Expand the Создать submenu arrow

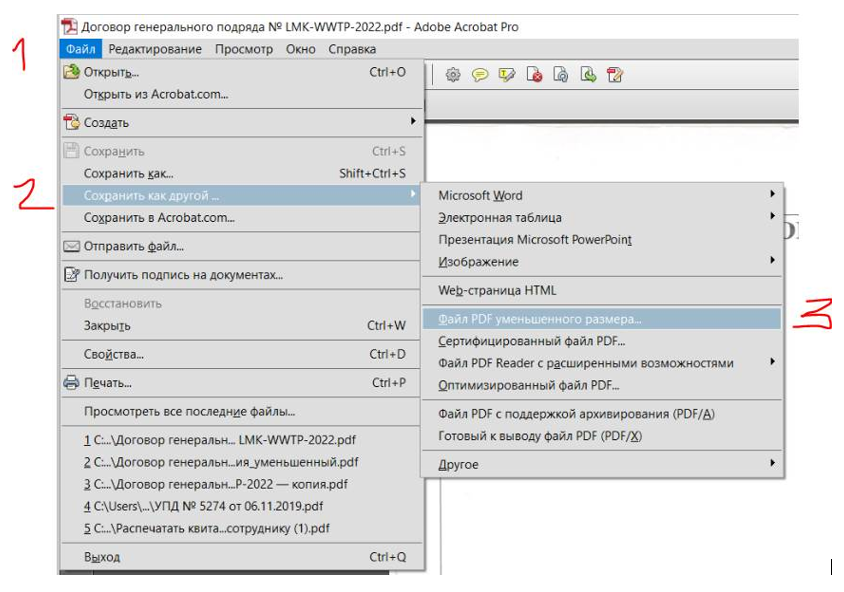(413, 121)
